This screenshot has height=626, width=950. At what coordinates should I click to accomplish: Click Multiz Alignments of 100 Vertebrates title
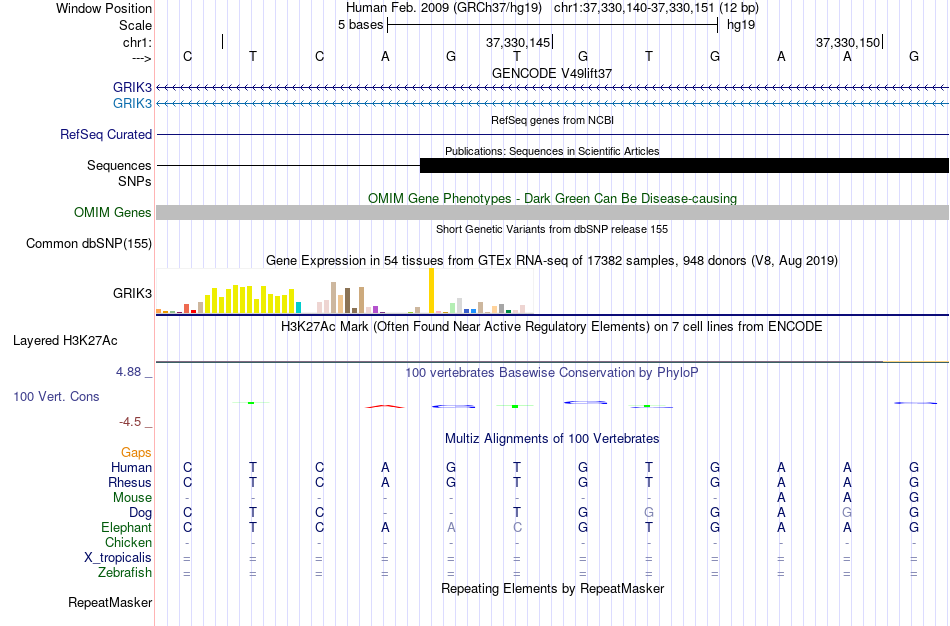click(552, 439)
